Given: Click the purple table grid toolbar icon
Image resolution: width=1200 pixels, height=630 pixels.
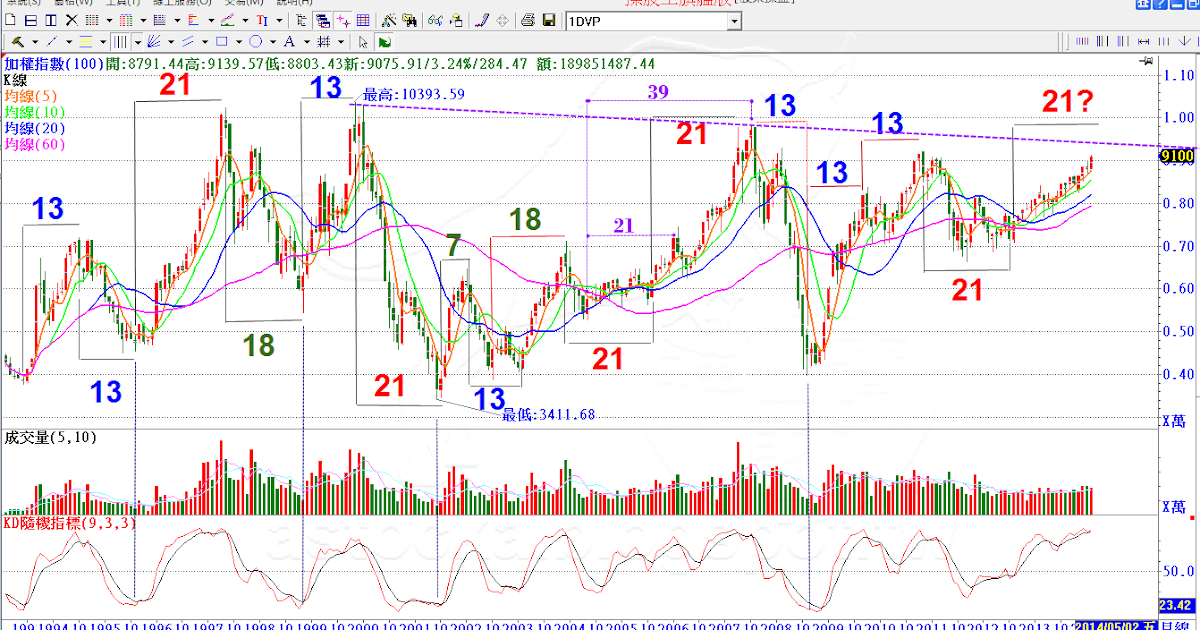Looking at the screenshot, I should click(363, 20).
